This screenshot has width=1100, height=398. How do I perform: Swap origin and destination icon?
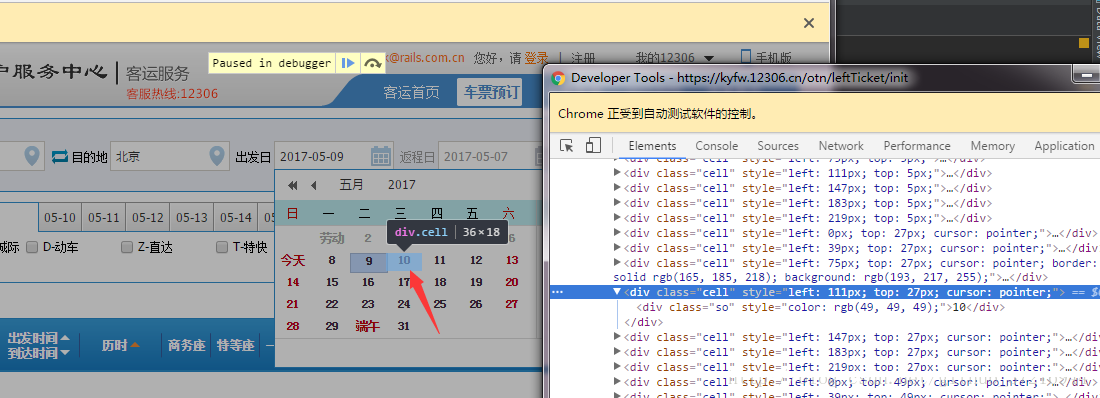pyautogui.click(x=60, y=157)
